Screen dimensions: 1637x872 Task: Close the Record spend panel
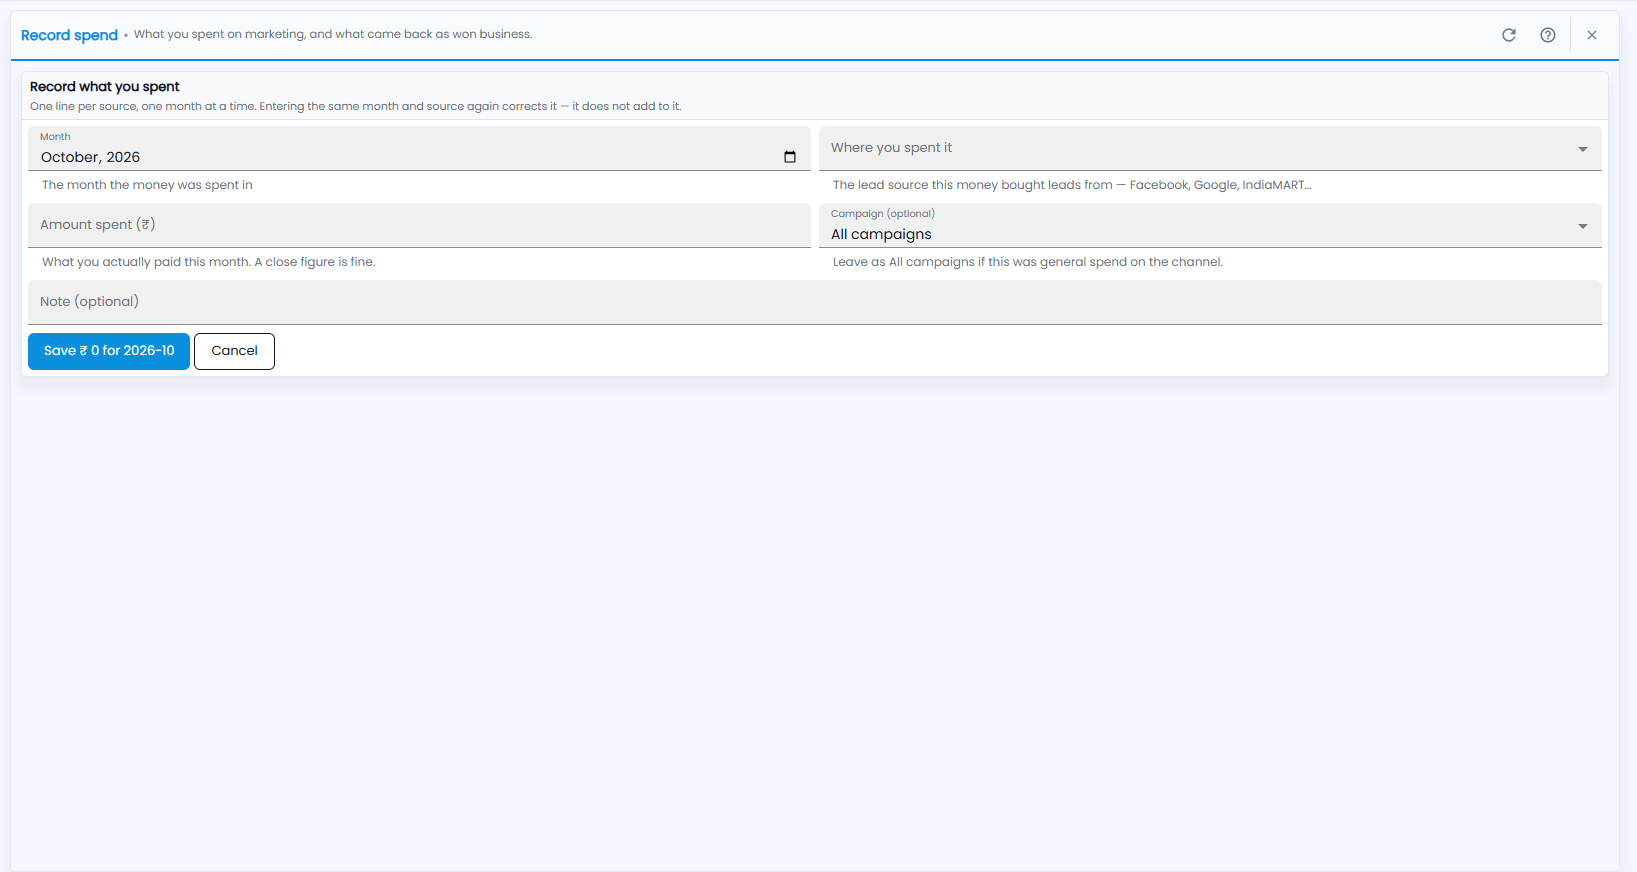(x=1592, y=35)
